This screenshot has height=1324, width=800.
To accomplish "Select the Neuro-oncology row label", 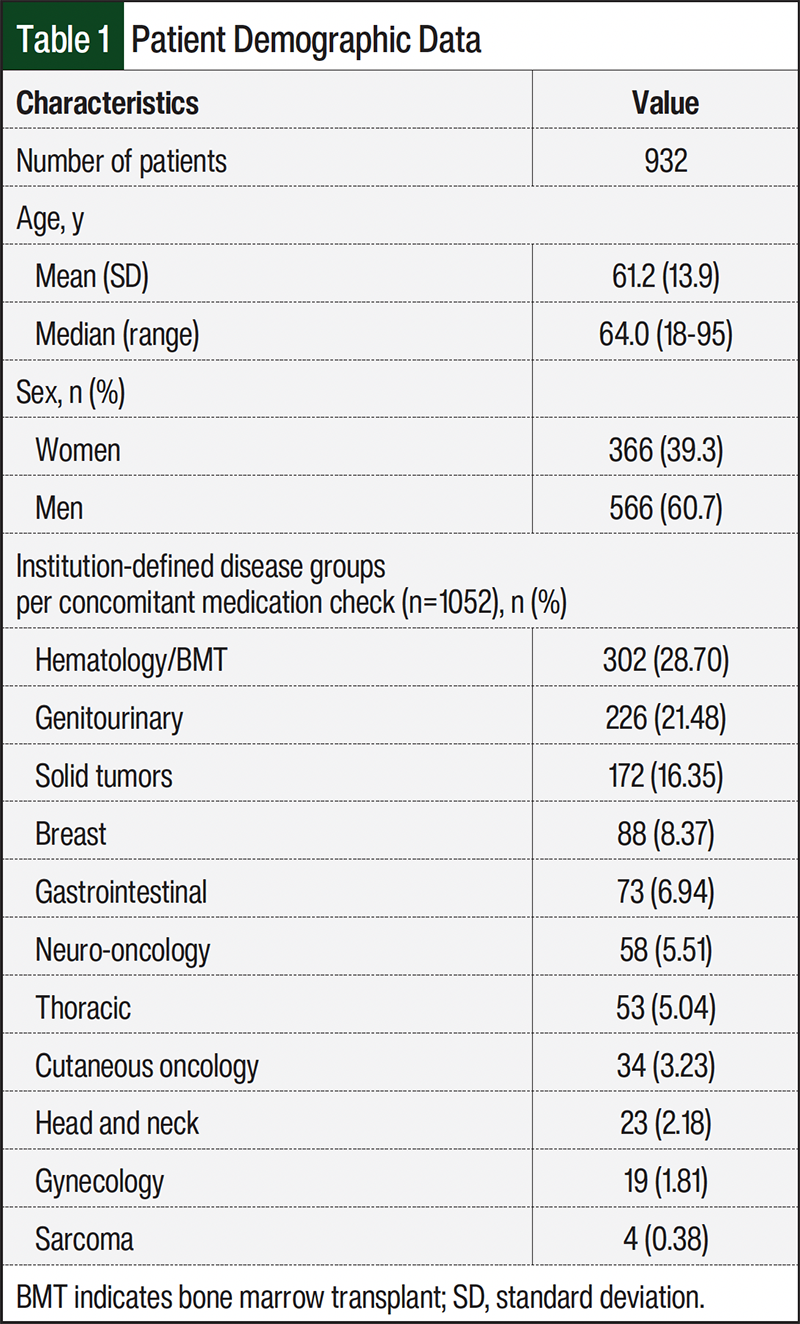I will 123,949.
